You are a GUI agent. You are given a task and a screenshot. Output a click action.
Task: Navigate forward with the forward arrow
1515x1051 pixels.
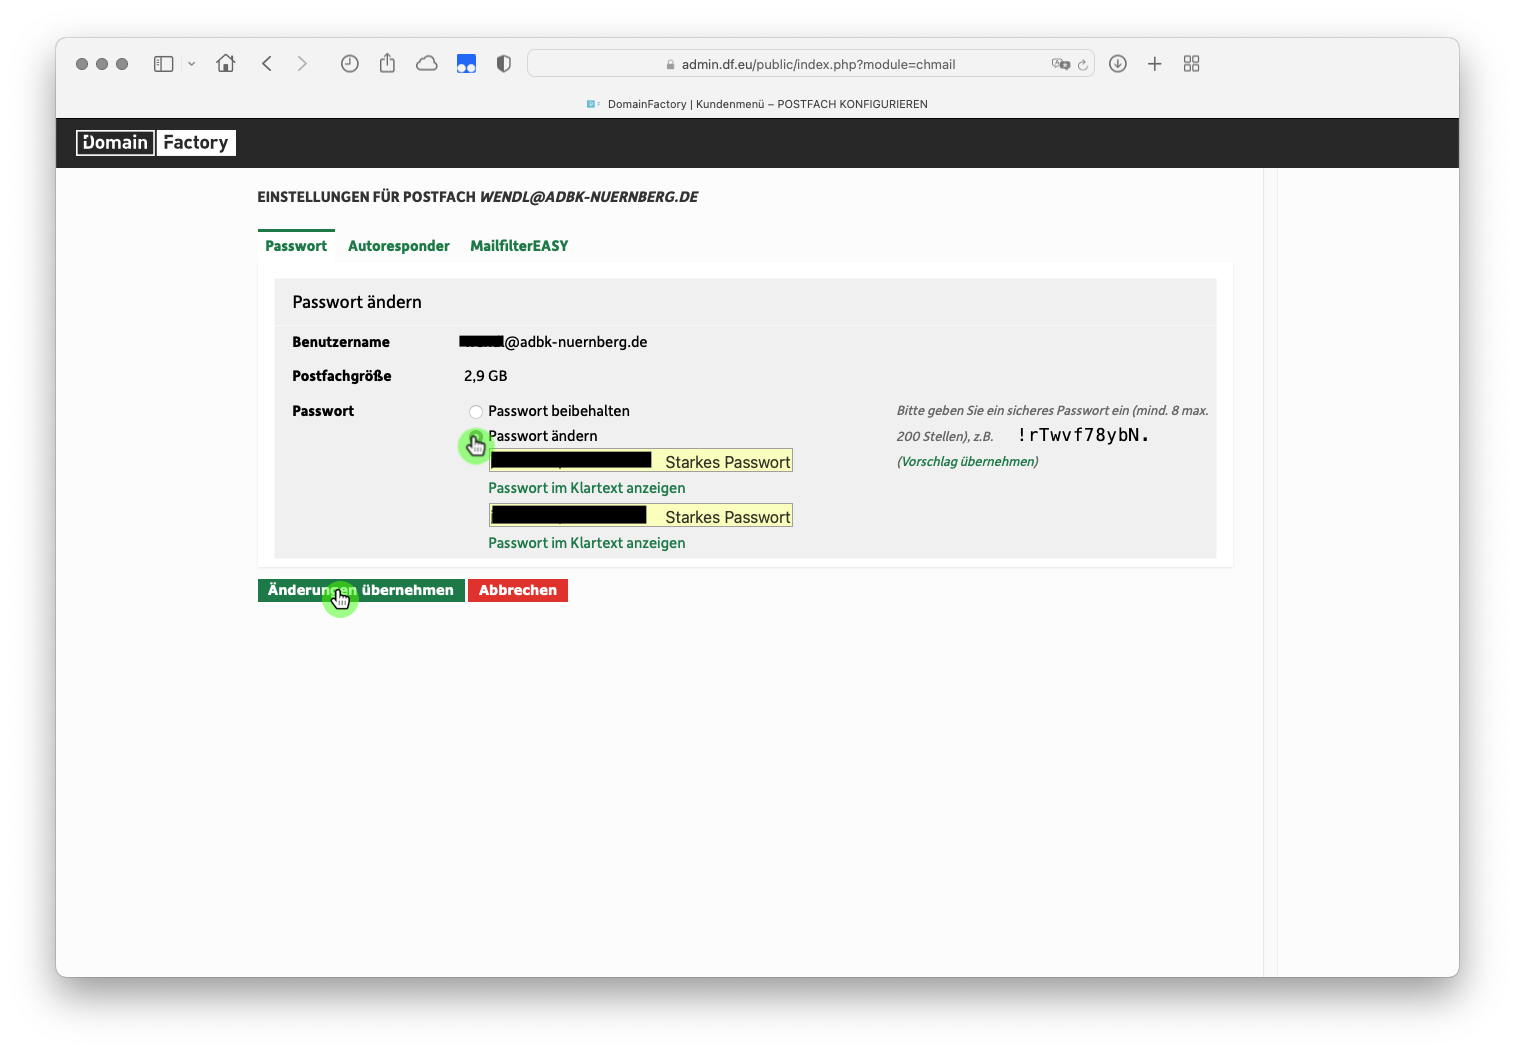302,64
